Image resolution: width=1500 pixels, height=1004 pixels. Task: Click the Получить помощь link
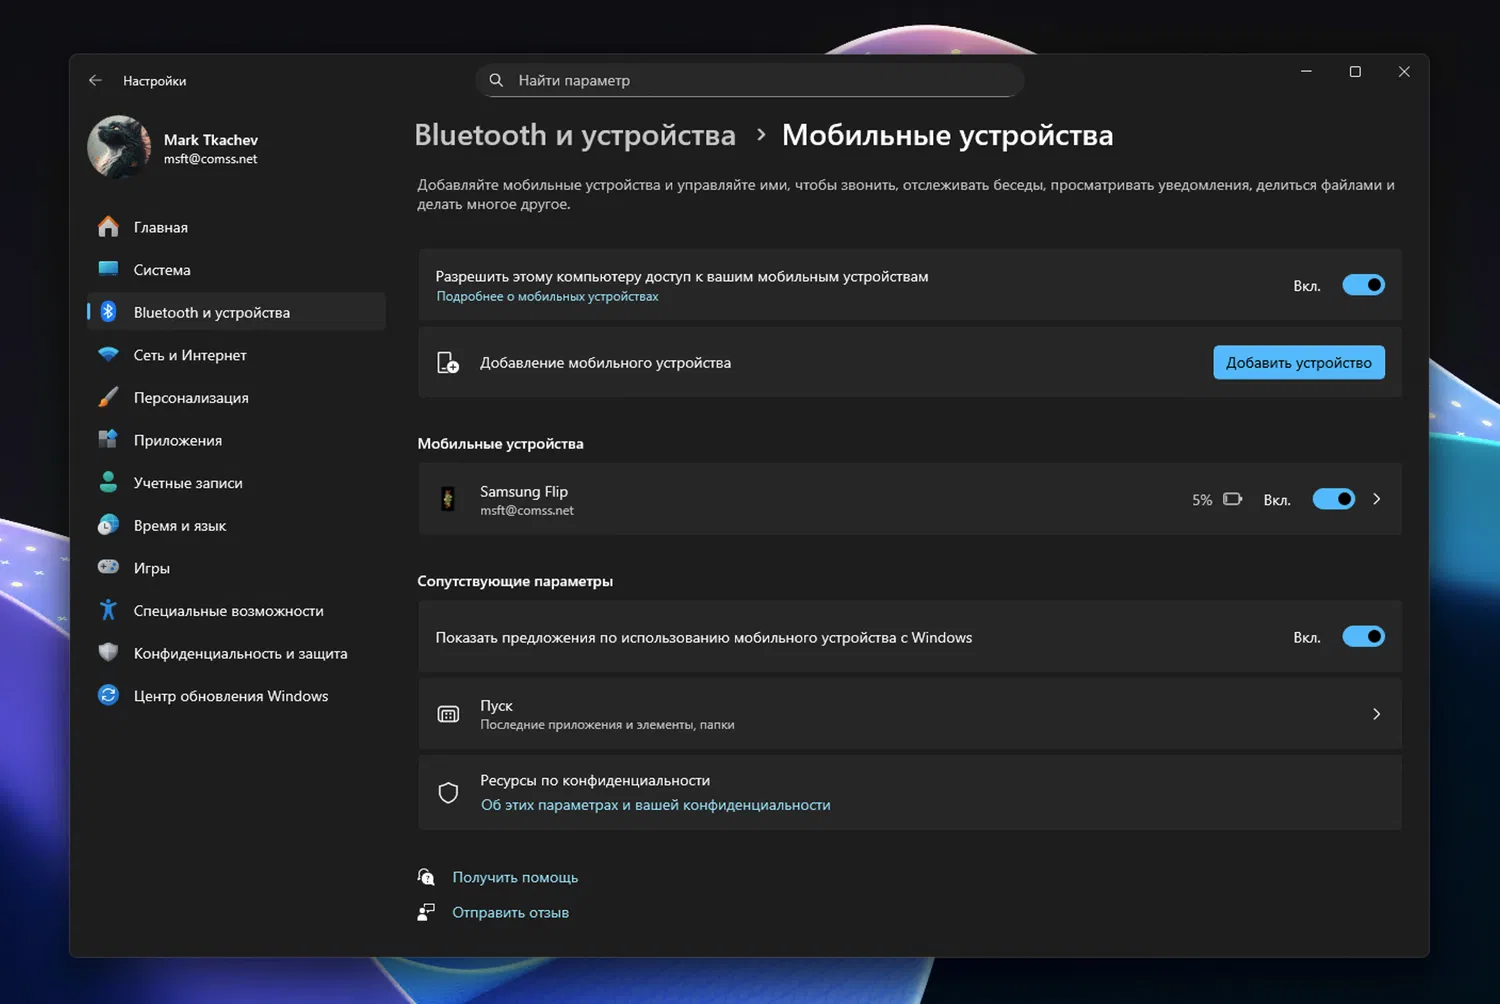[x=515, y=877]
